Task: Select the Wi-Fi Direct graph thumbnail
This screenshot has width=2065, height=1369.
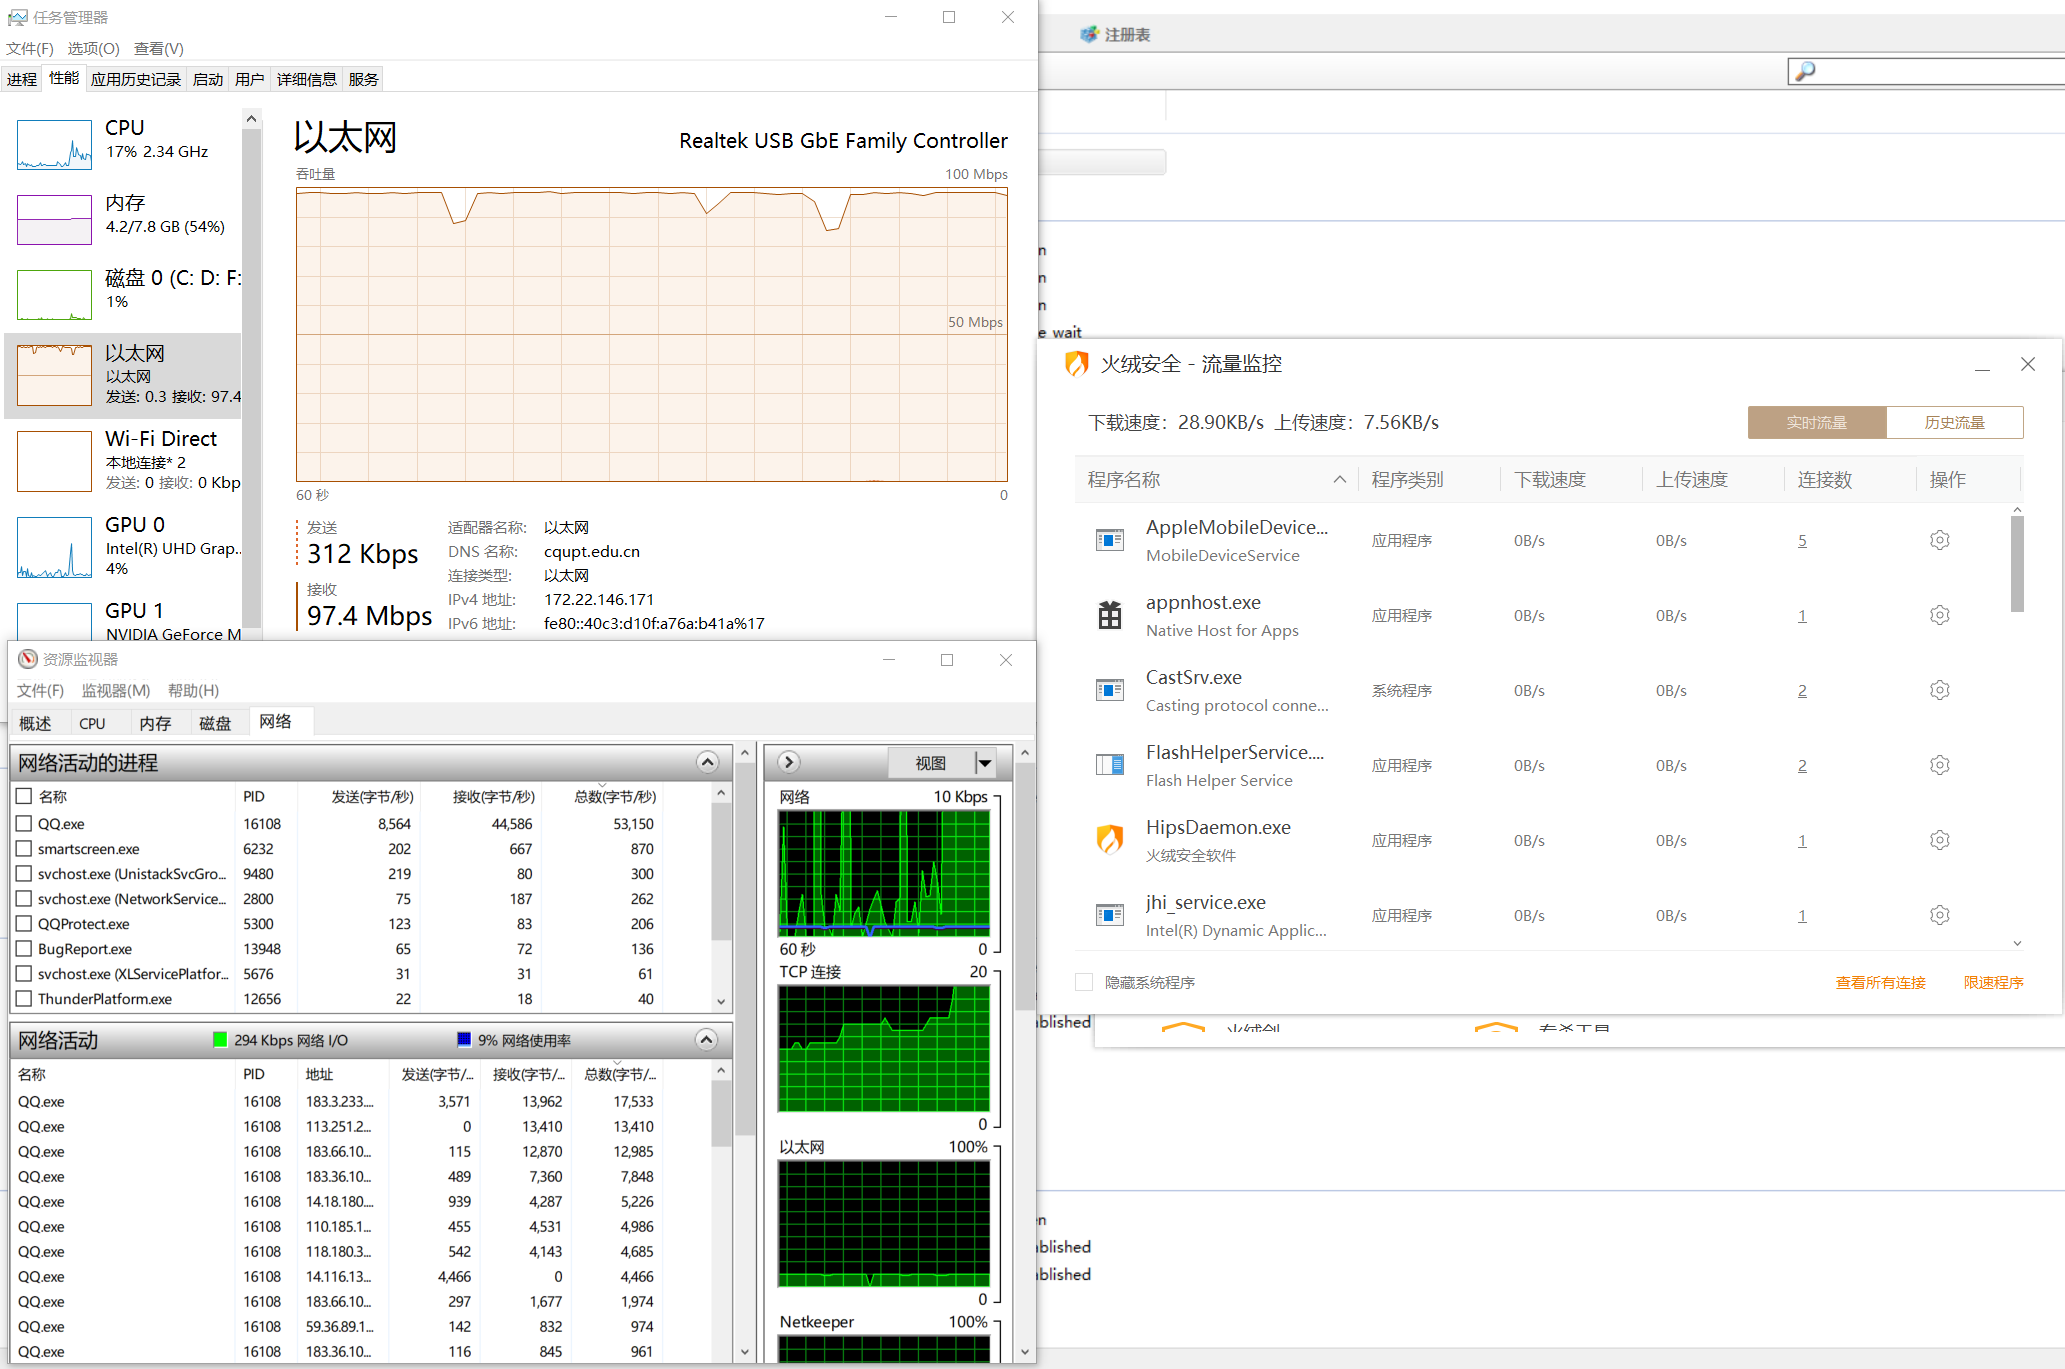Action: tap(55, 461)
